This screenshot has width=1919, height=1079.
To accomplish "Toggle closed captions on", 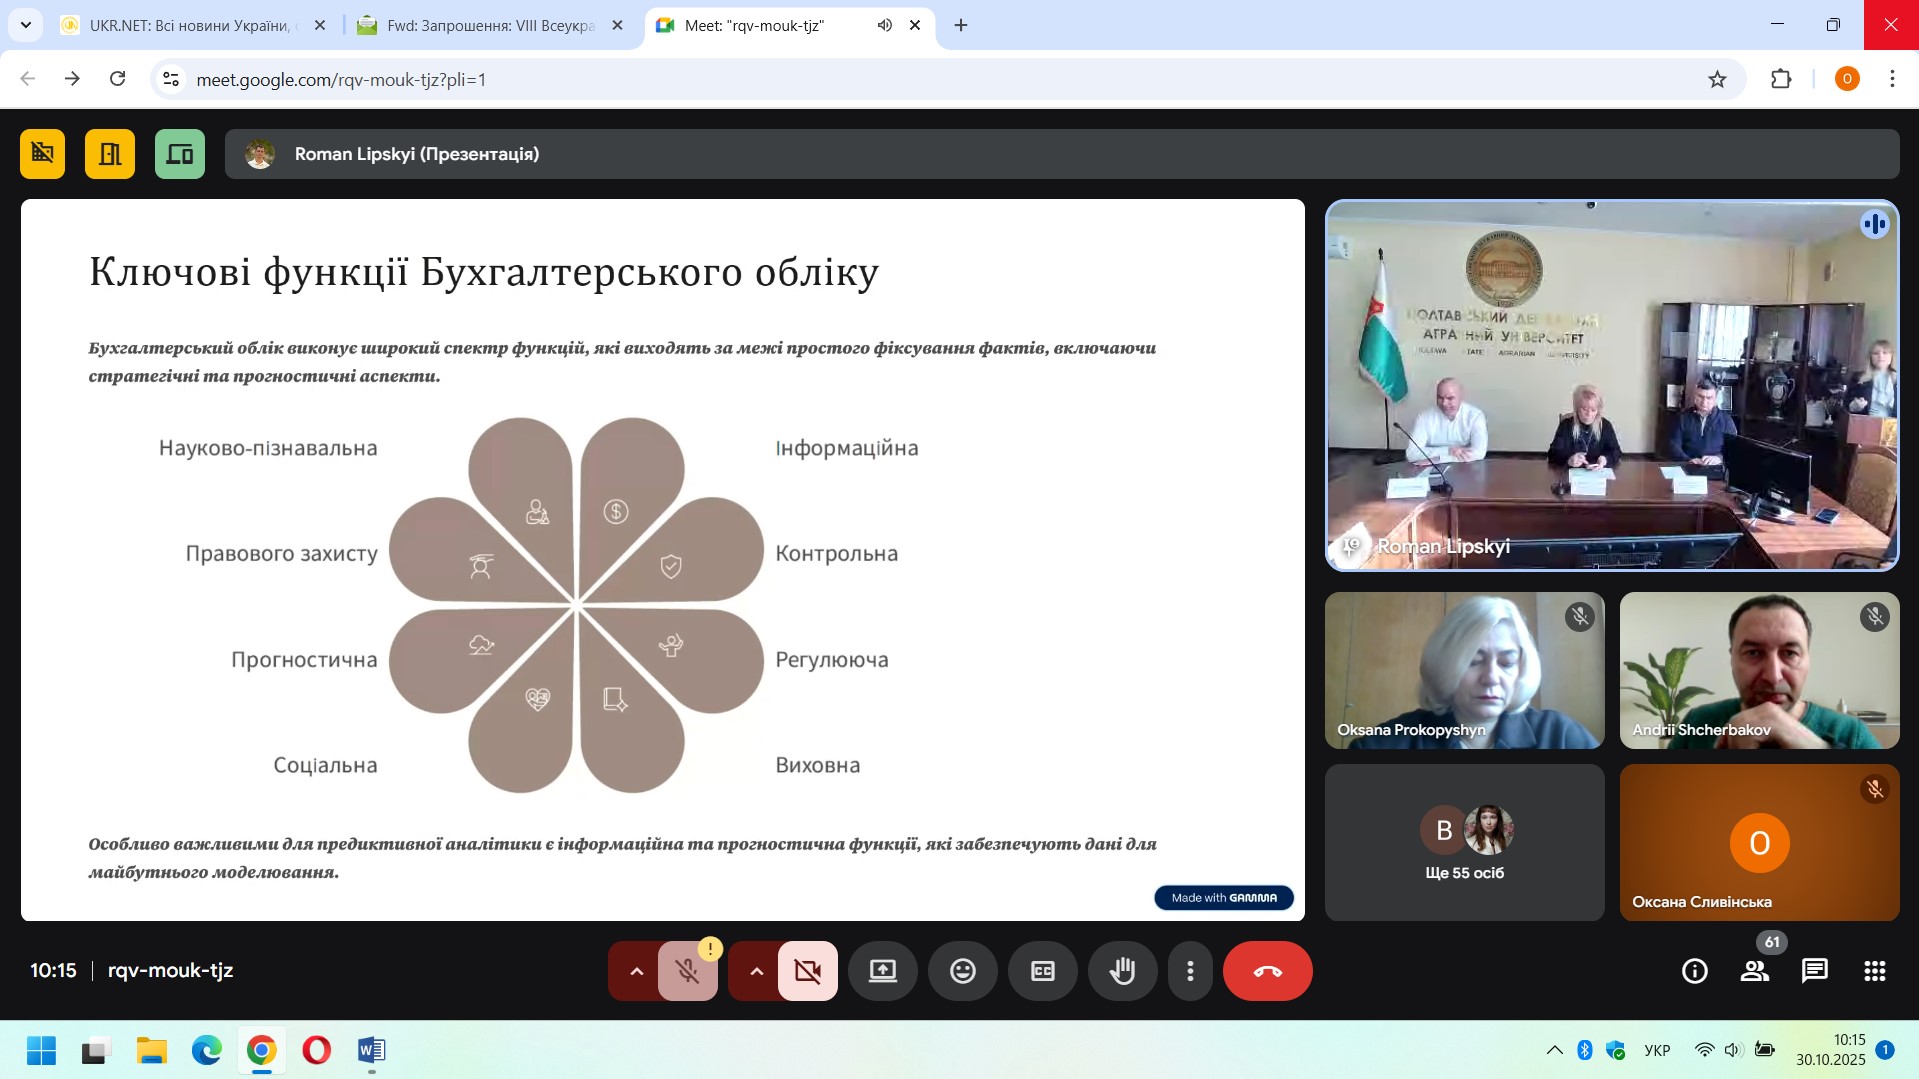I will (1042, 970).
